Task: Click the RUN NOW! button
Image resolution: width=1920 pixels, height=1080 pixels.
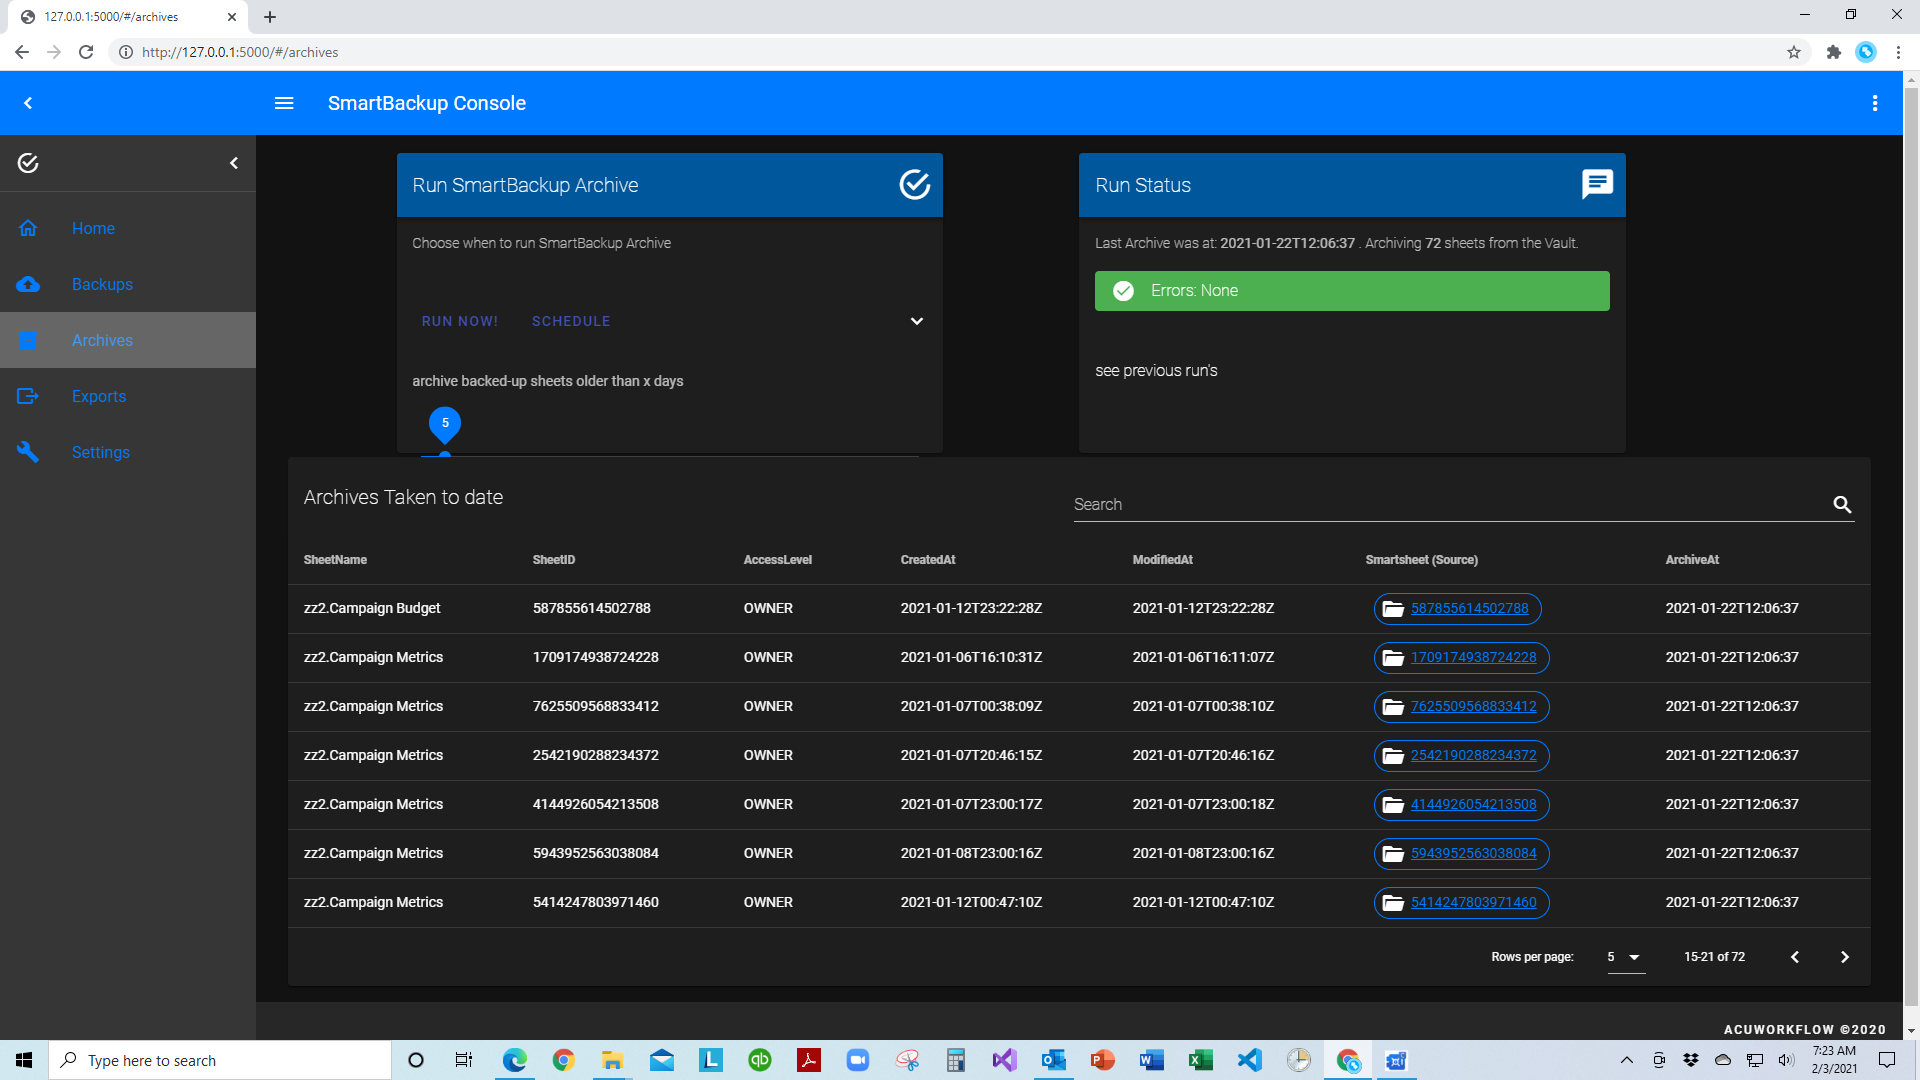Action: pos(460,321)
